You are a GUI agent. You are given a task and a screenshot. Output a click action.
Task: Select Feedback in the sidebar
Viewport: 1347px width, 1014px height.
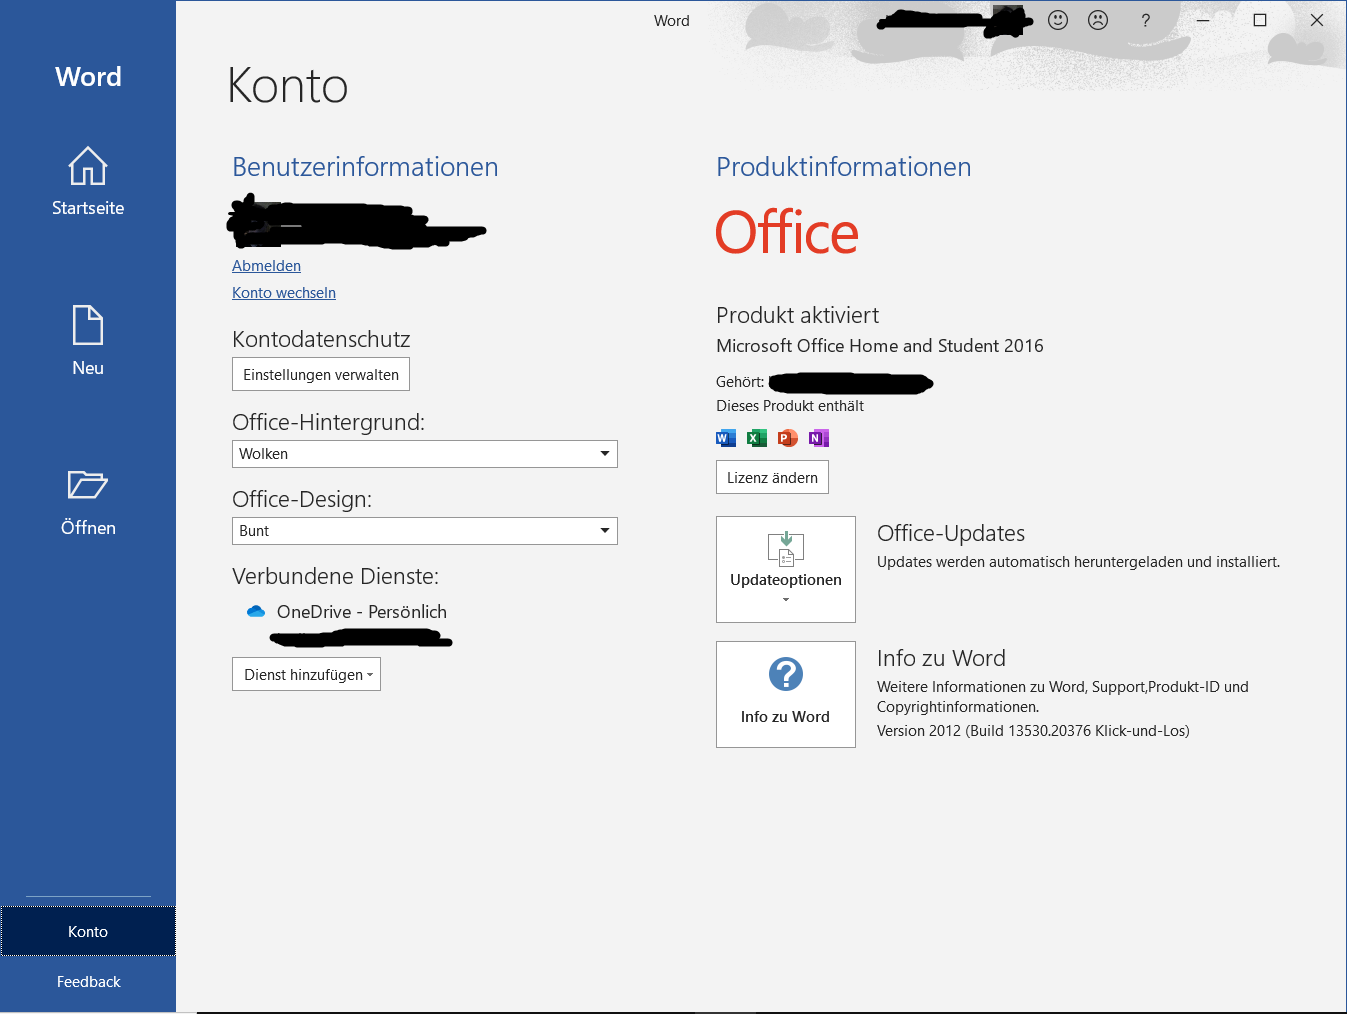[x=88, y=982]
